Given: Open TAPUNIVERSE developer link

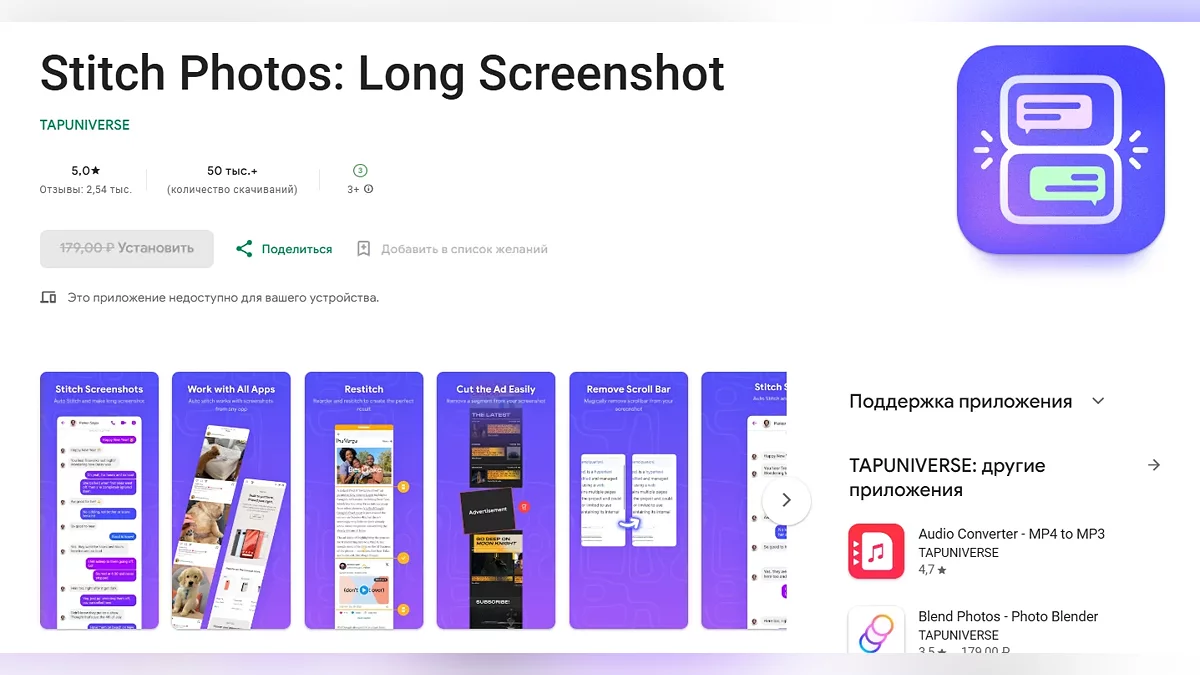Looking at the screenshot, I should 85,125.
